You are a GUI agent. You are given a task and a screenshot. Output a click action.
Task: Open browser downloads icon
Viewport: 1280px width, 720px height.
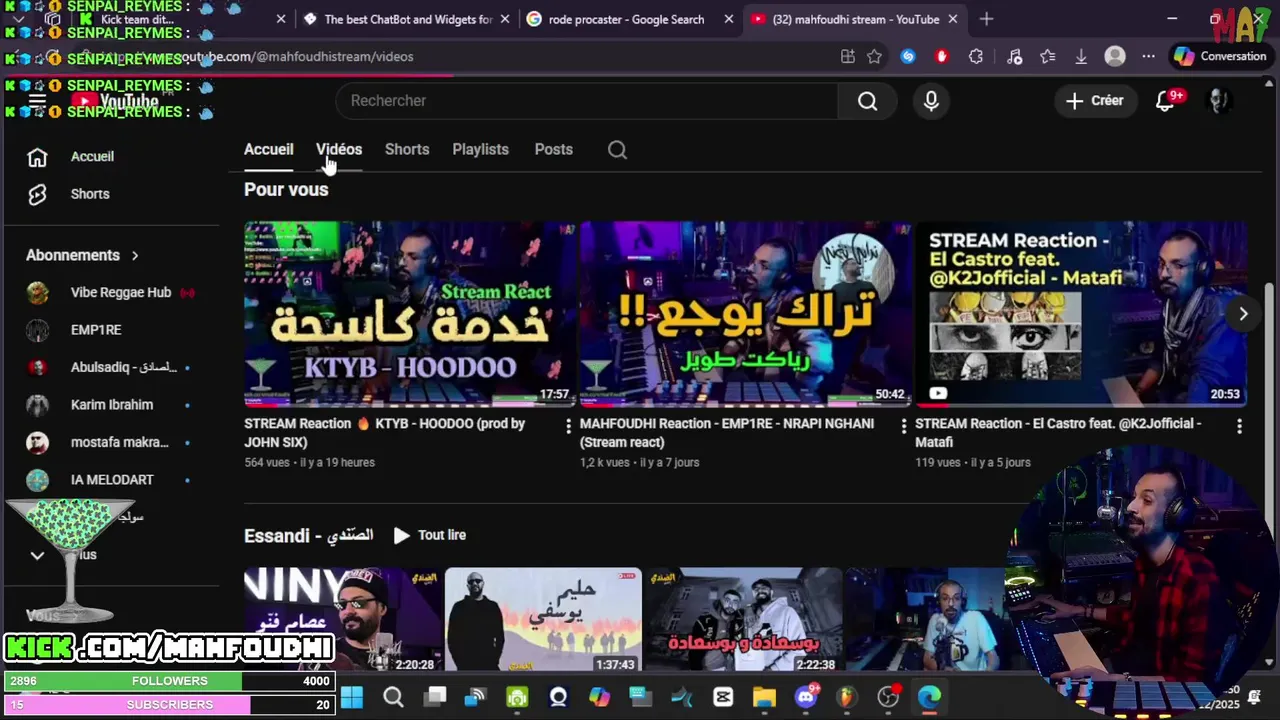tap(1081, 57)
